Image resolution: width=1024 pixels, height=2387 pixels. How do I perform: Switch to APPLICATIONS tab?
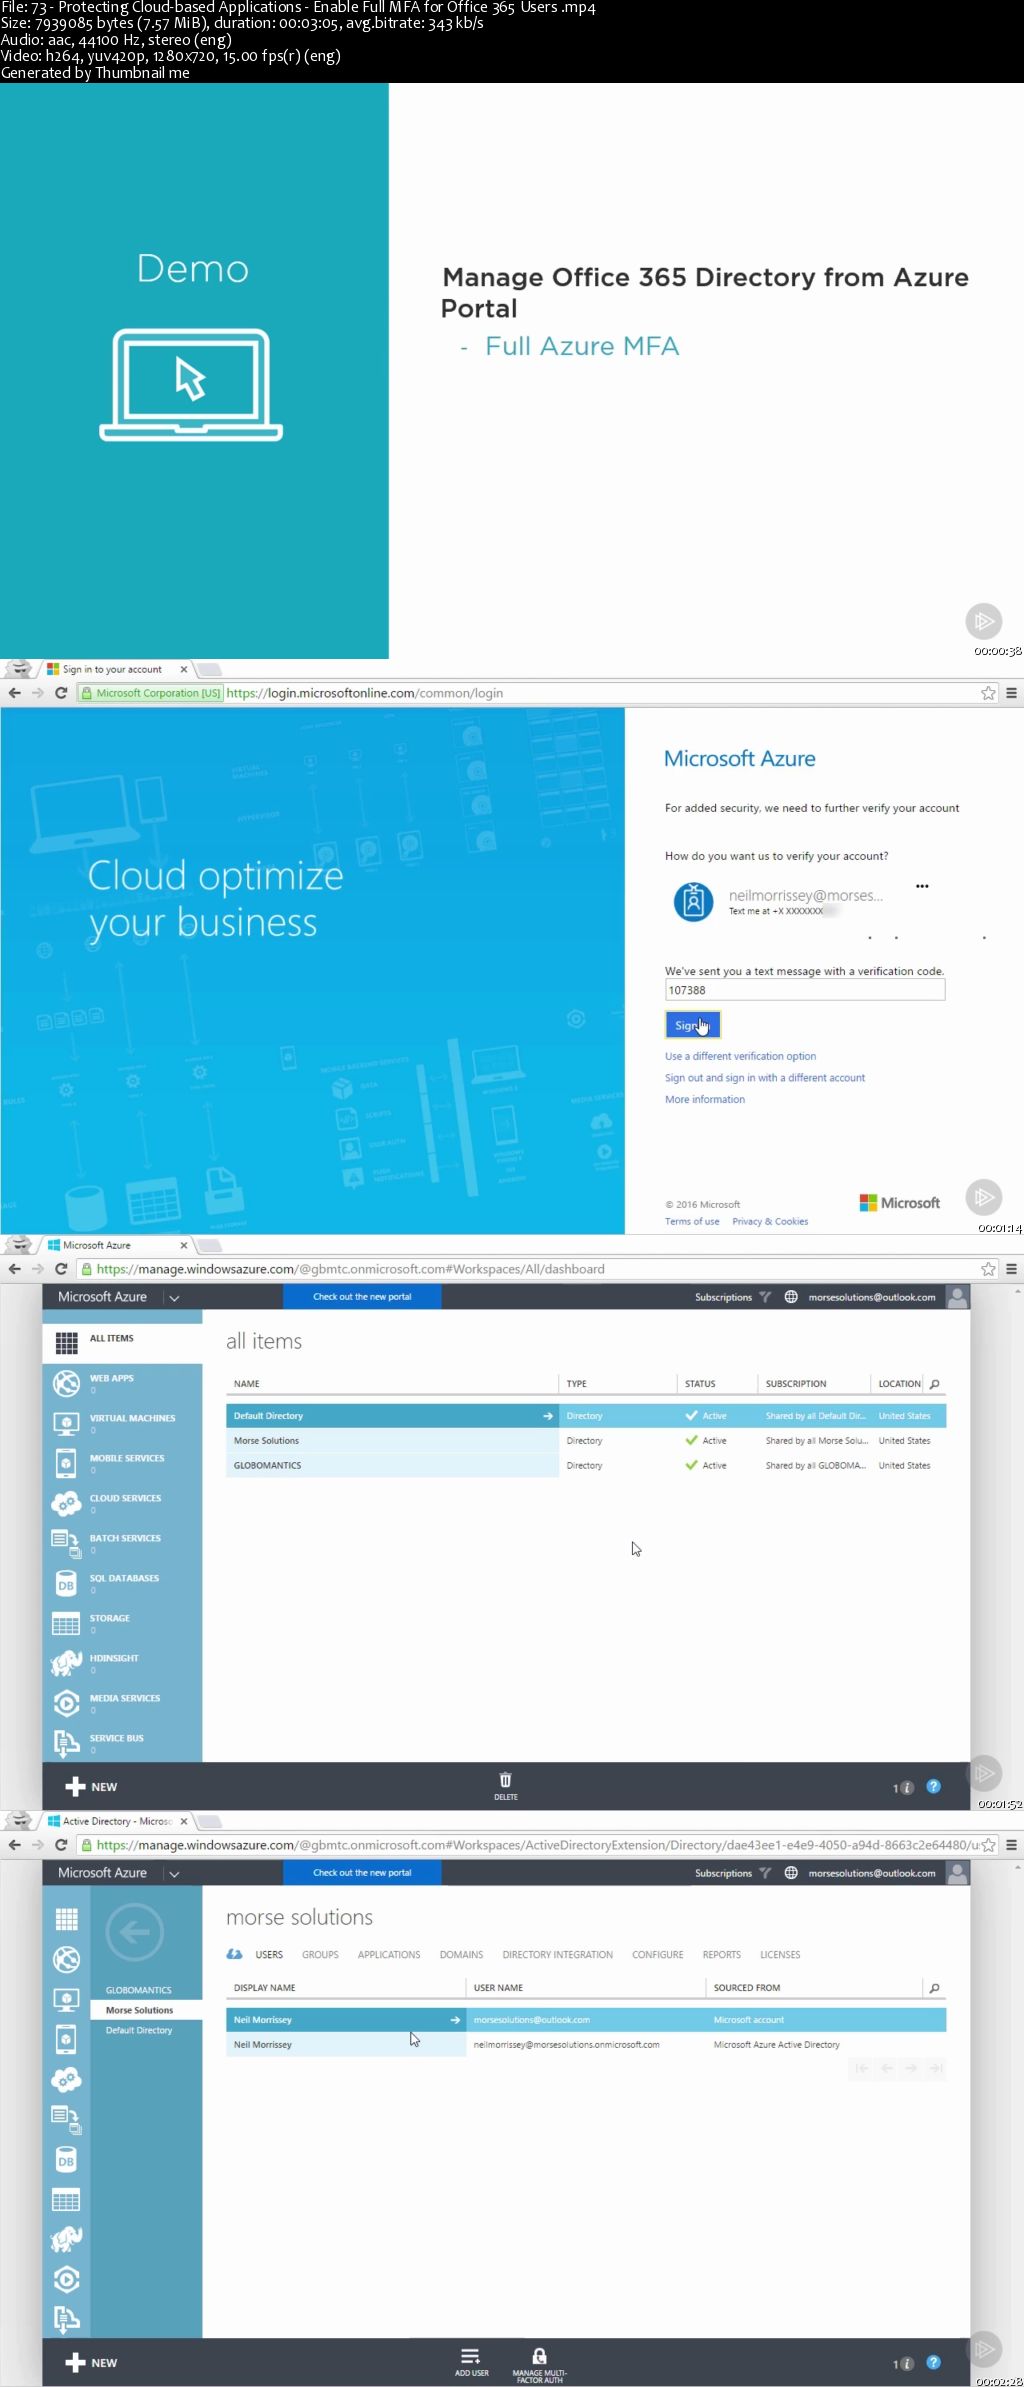[389, 1954]
